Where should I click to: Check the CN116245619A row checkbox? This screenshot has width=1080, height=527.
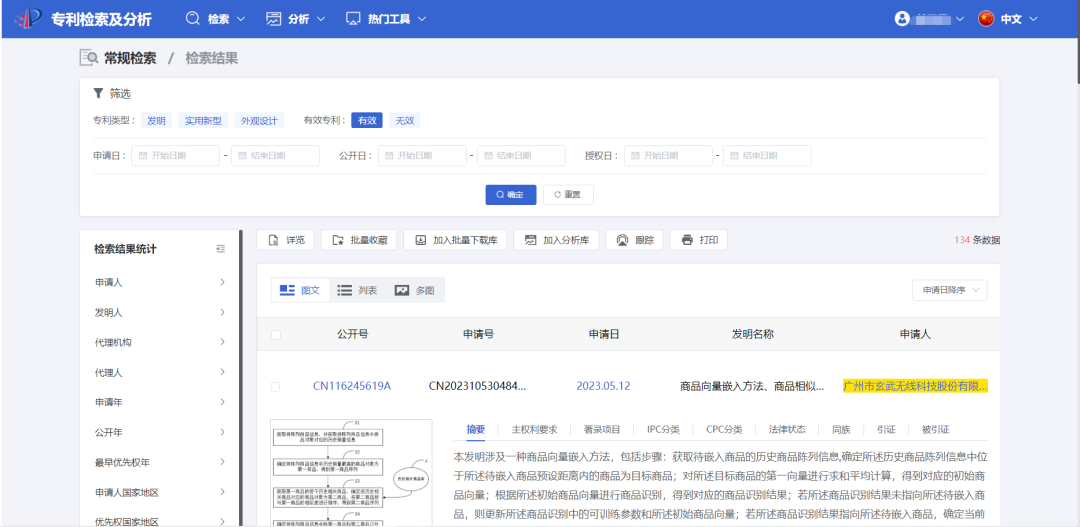(276, 387)
